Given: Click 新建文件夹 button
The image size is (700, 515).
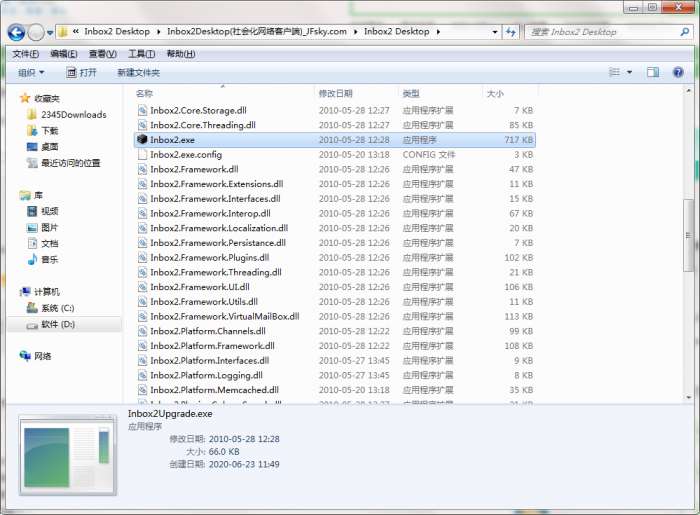Looking at the screenshot, I should (138, 72).
